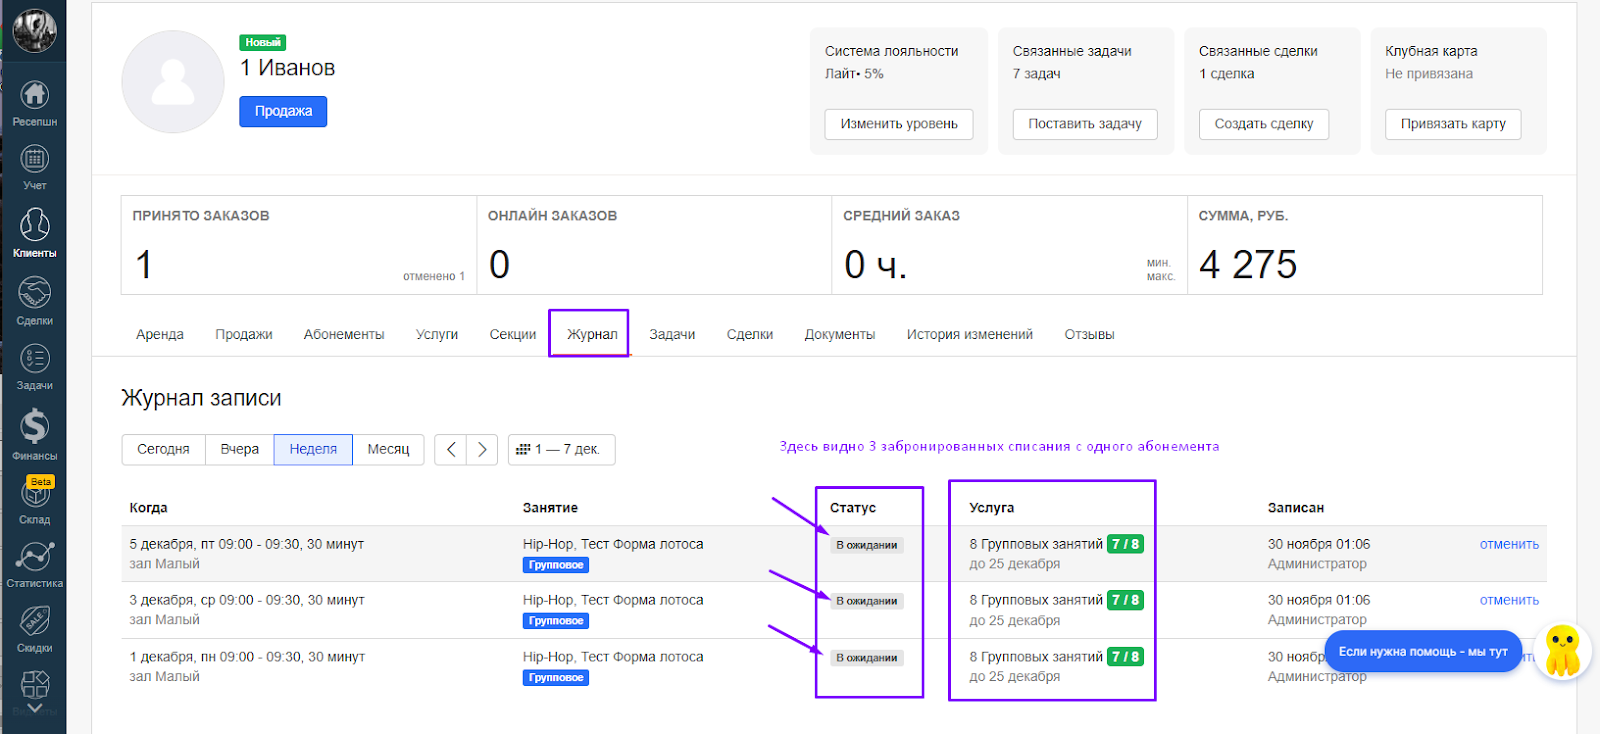
Task: Open Скидки sale tag icon
Action: (x=34, y=622)
